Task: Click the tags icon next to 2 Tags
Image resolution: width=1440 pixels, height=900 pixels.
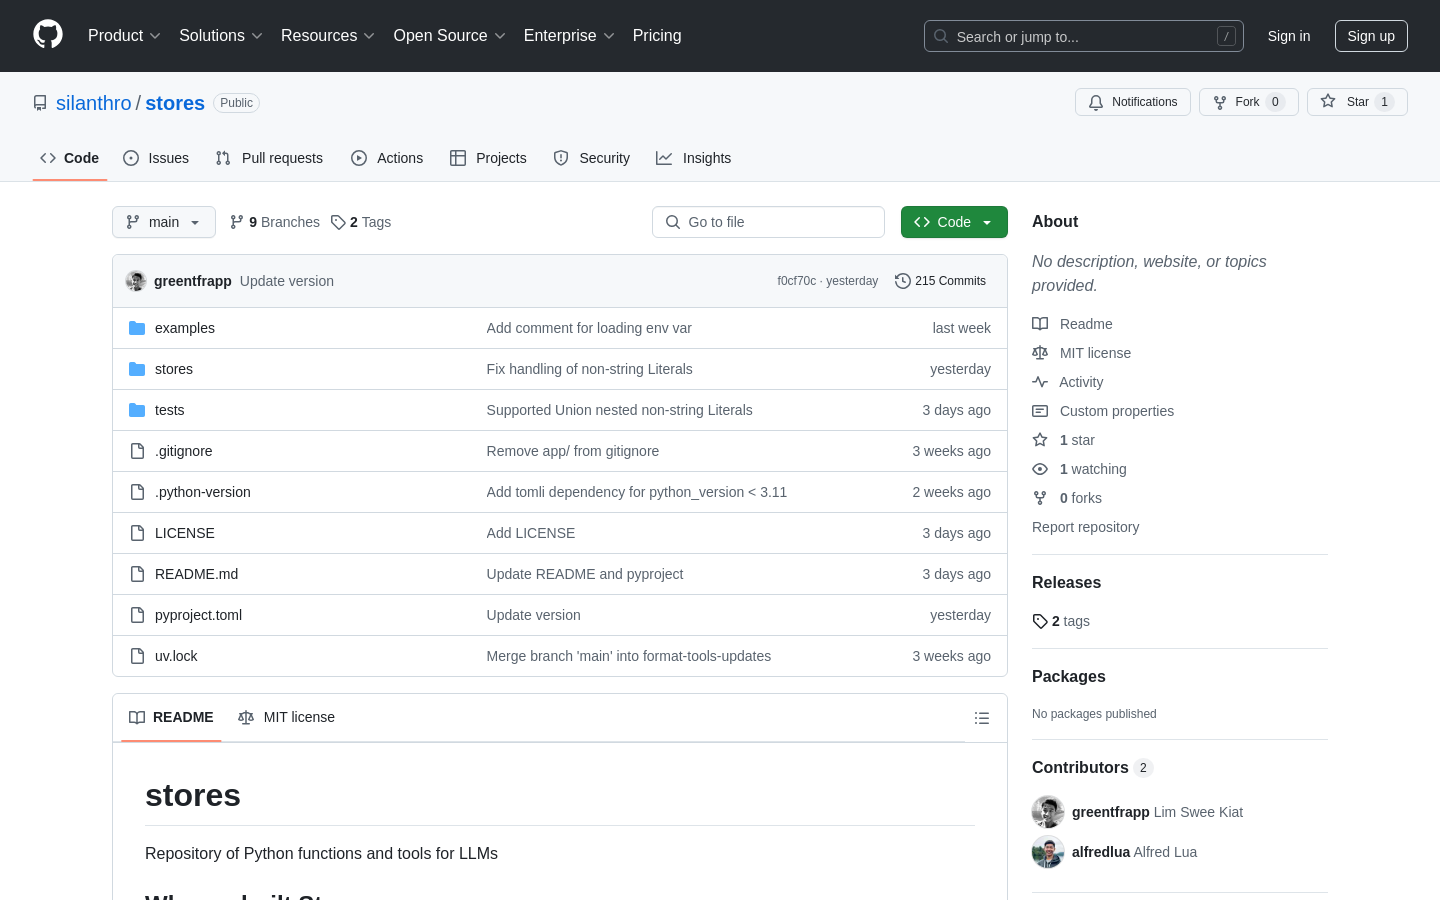Action: pyautogui.click(x=339, y=222)
